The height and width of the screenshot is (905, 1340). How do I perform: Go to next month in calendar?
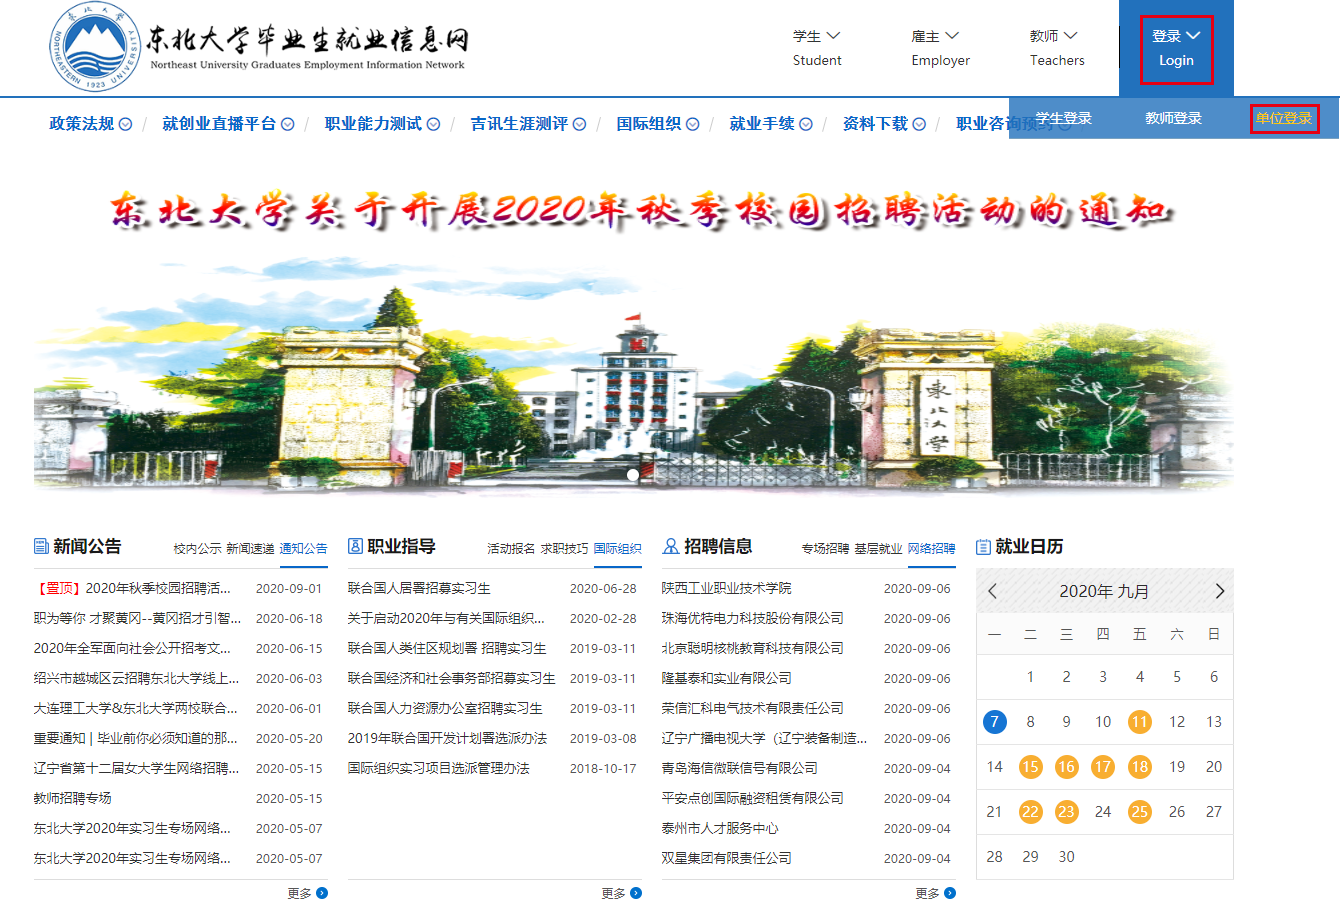pyautogui.click(x=1219, y=591)
